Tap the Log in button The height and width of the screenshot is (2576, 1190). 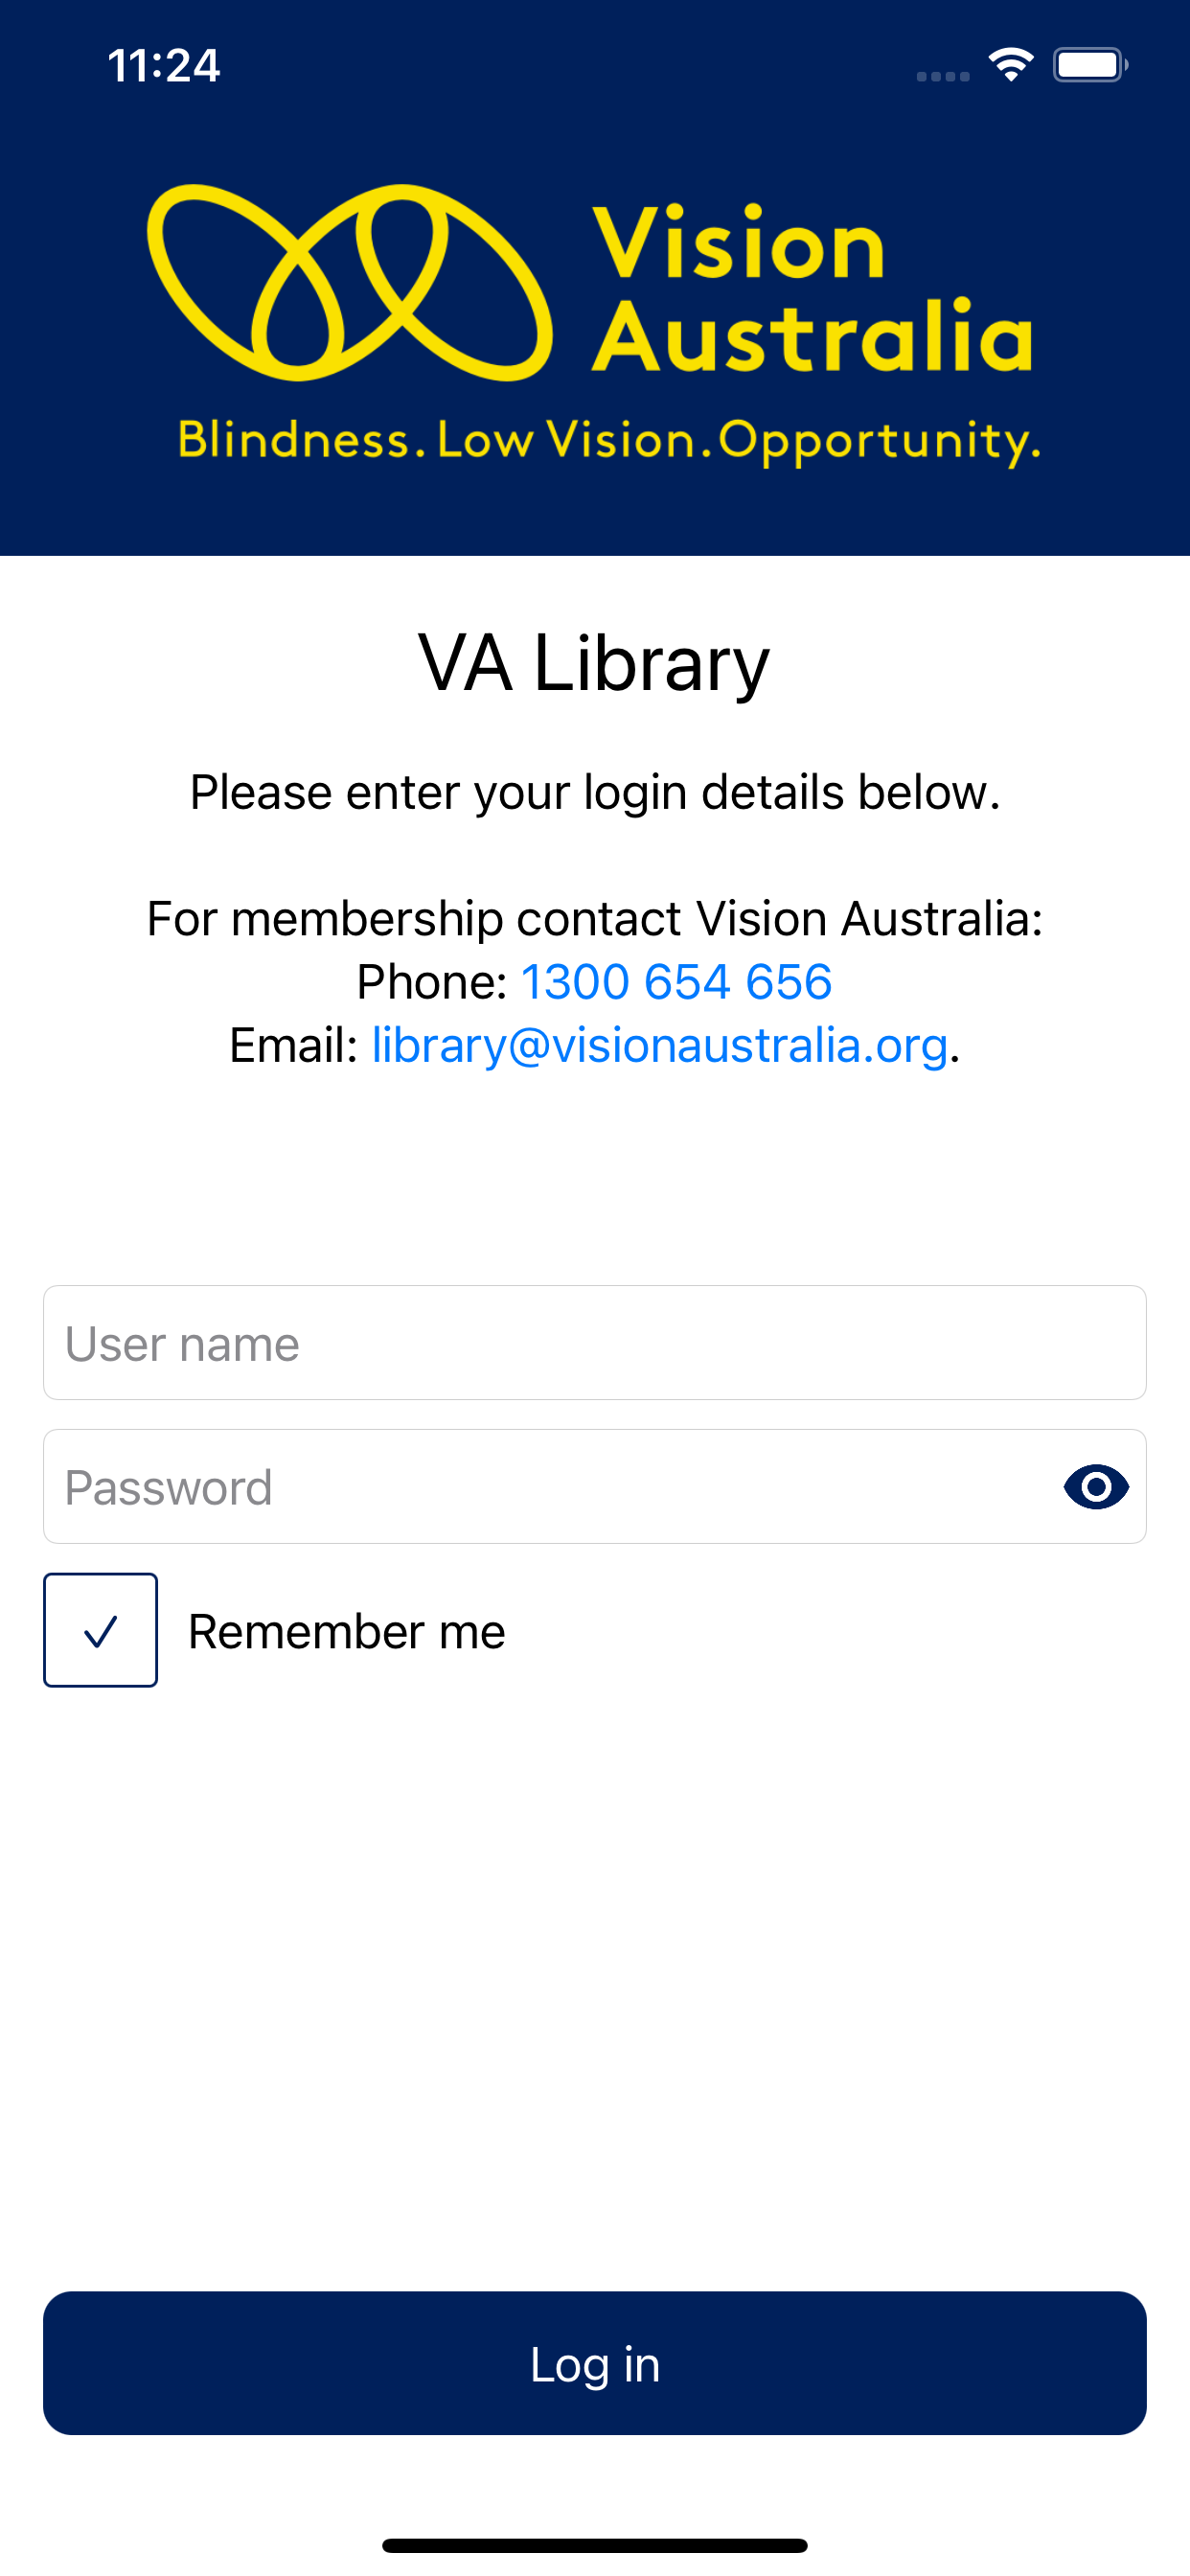(595, 2364)
